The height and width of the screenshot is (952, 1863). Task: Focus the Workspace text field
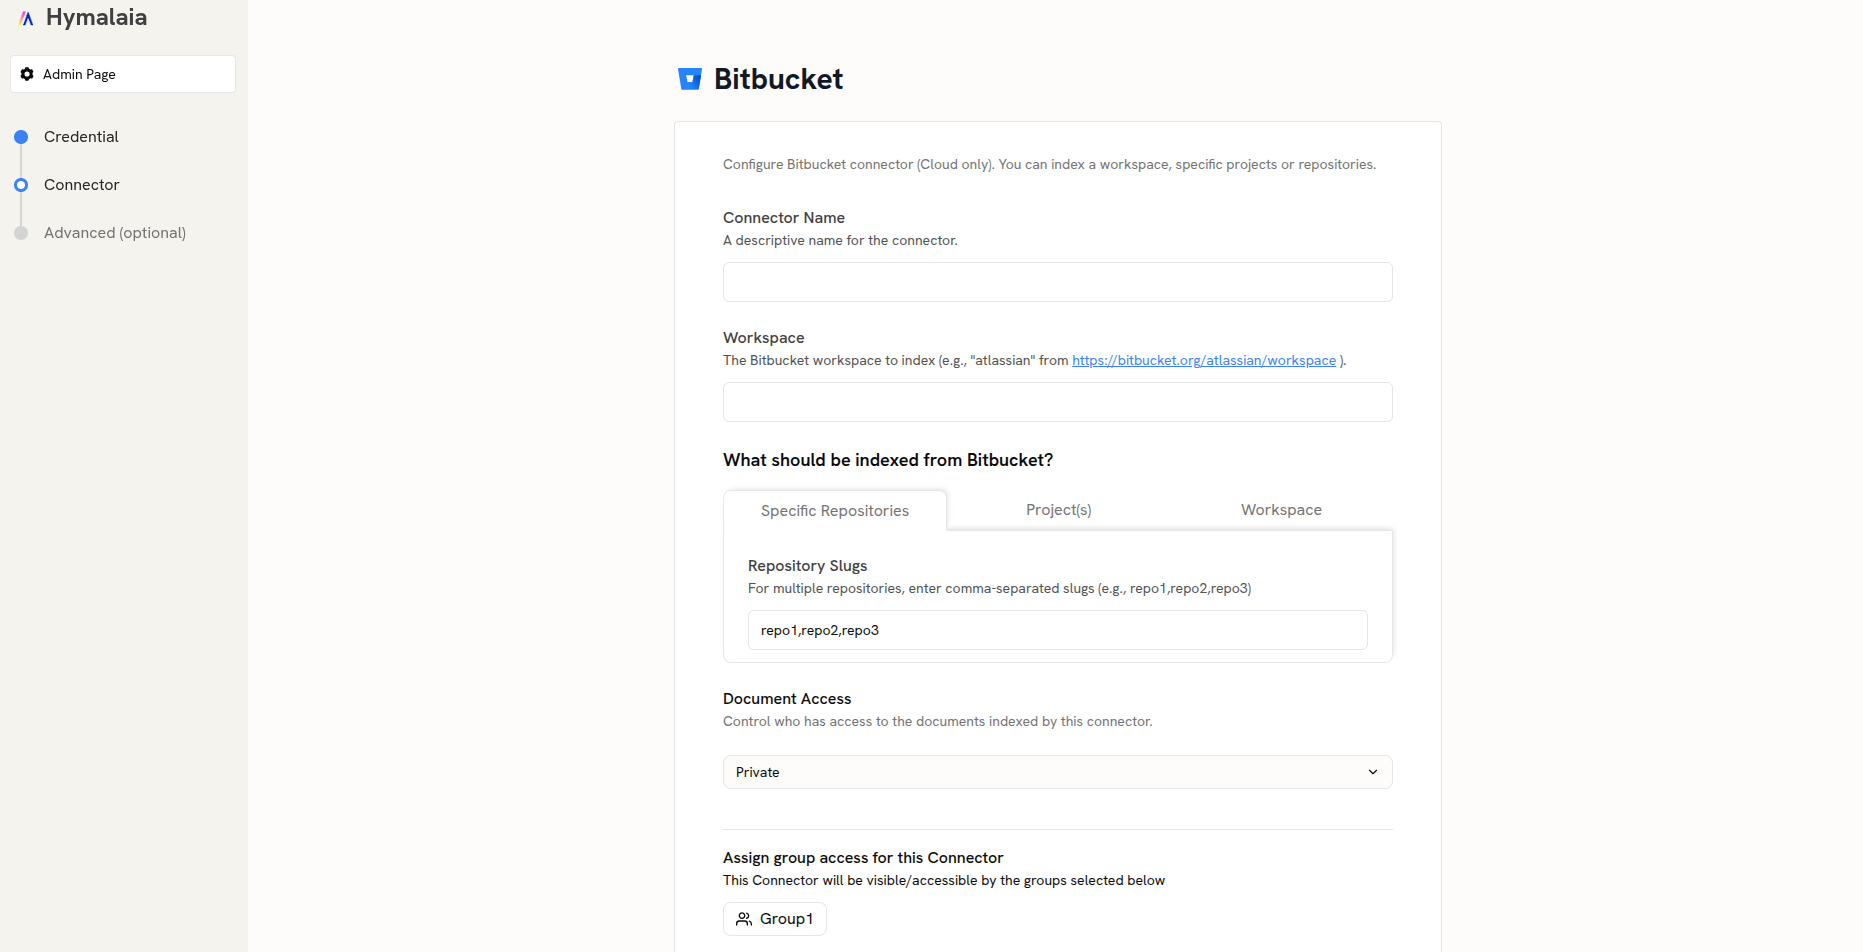1057,401
